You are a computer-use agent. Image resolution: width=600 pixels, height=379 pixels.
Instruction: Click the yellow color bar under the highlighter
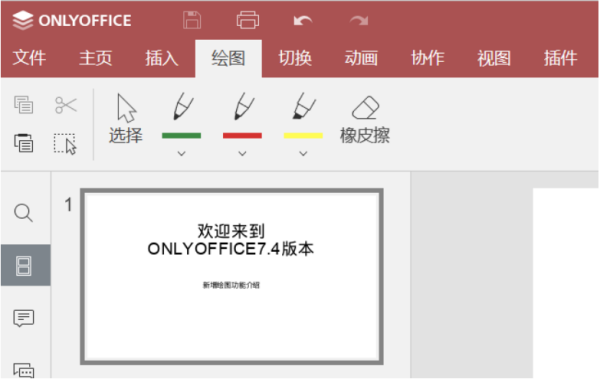coord(303,136)
